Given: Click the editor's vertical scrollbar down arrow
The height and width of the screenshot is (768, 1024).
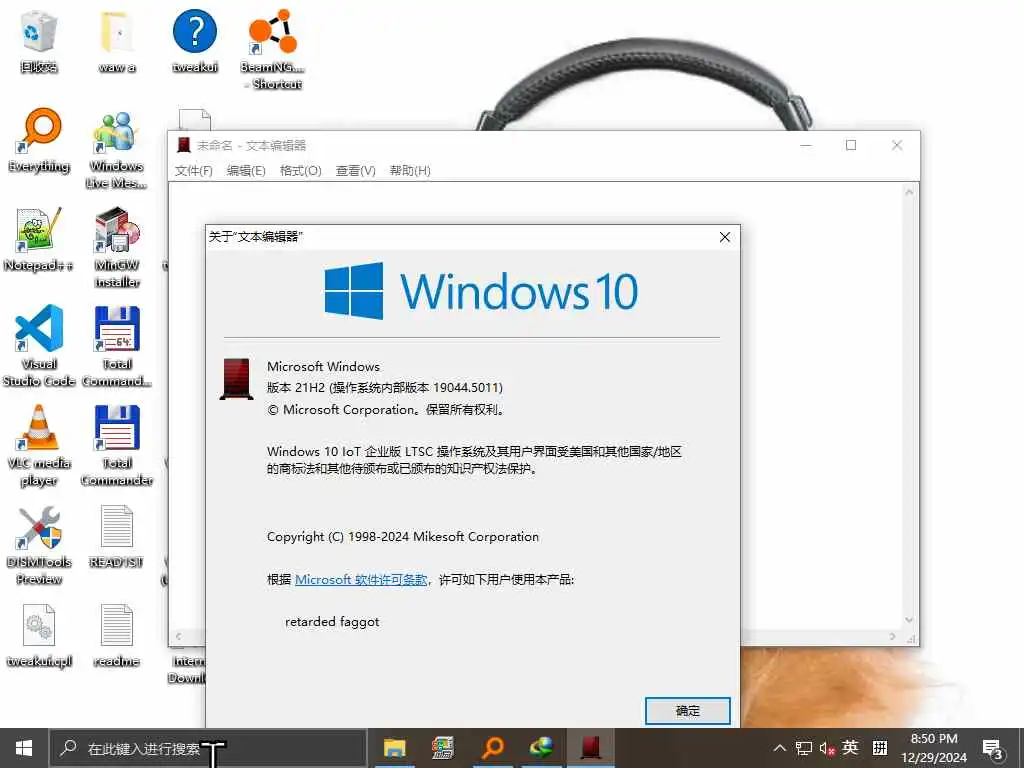Looking at the screenshot, I should pyautogui.click(x=909, y=620).
